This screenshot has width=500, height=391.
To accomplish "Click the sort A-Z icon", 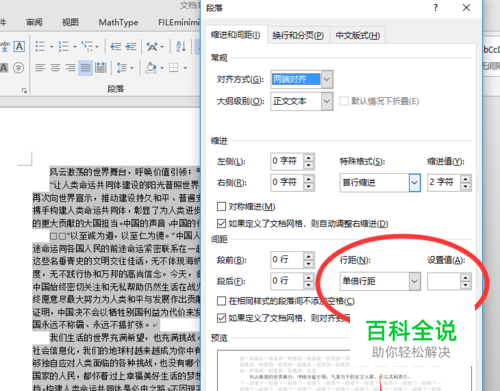I will [x=181, y=46].
